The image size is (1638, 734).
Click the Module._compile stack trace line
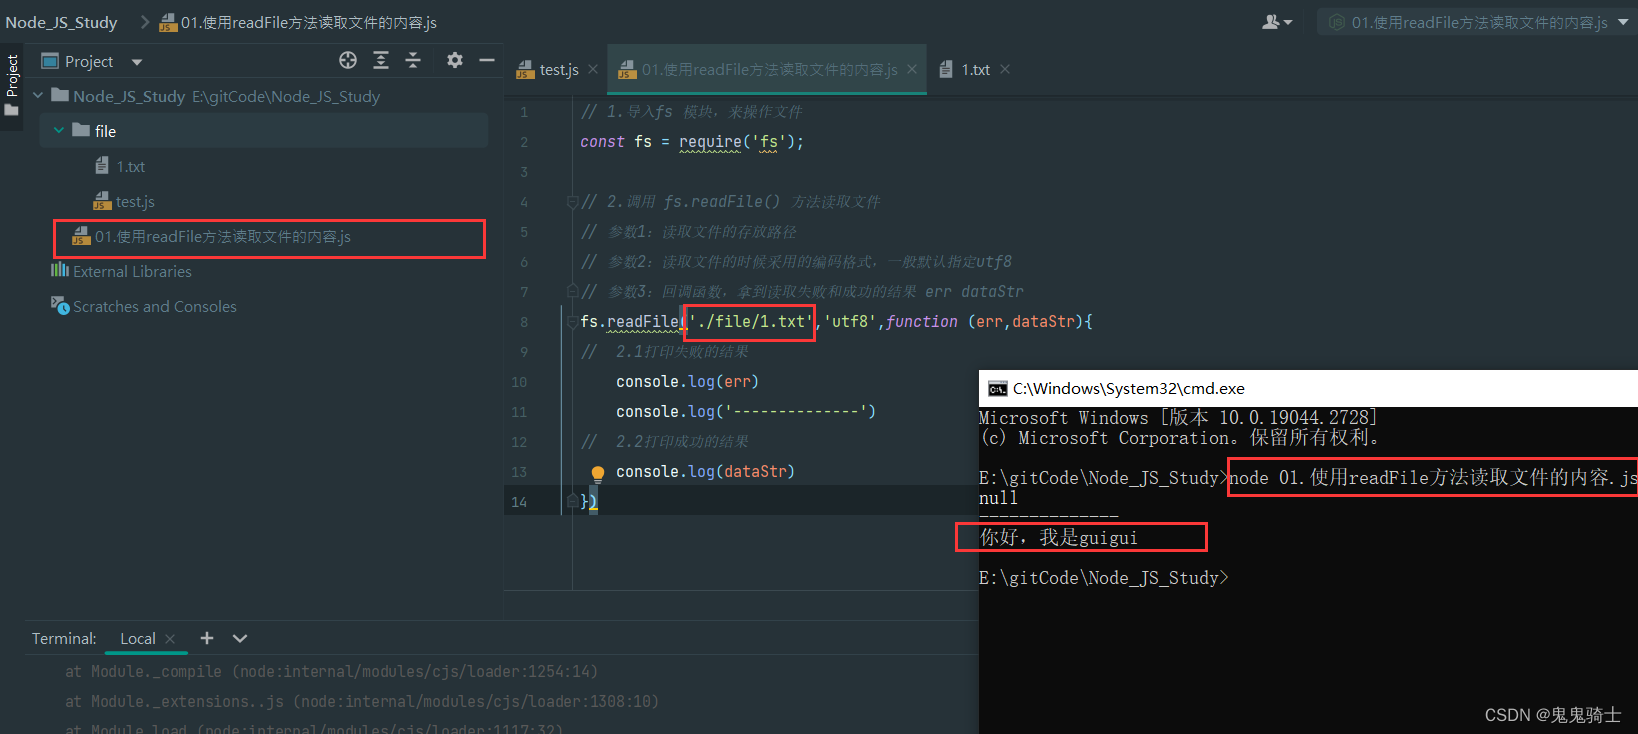[x=331, y=672]
